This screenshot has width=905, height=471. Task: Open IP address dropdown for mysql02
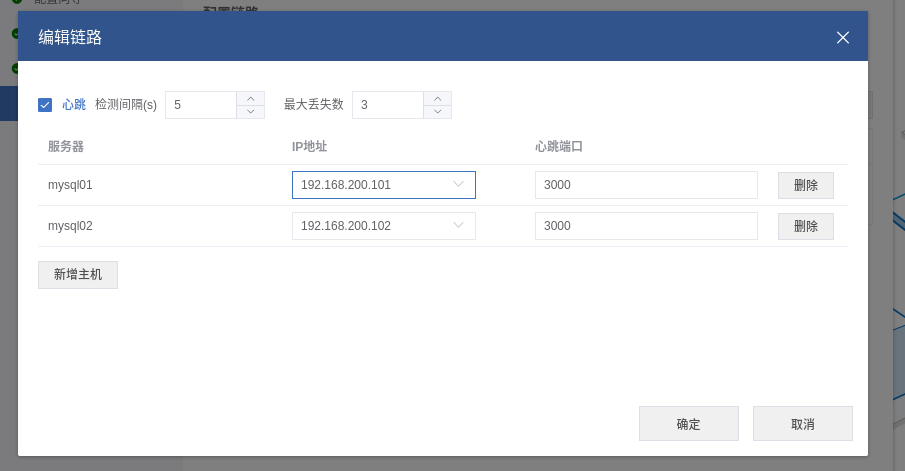pos(383,226)
